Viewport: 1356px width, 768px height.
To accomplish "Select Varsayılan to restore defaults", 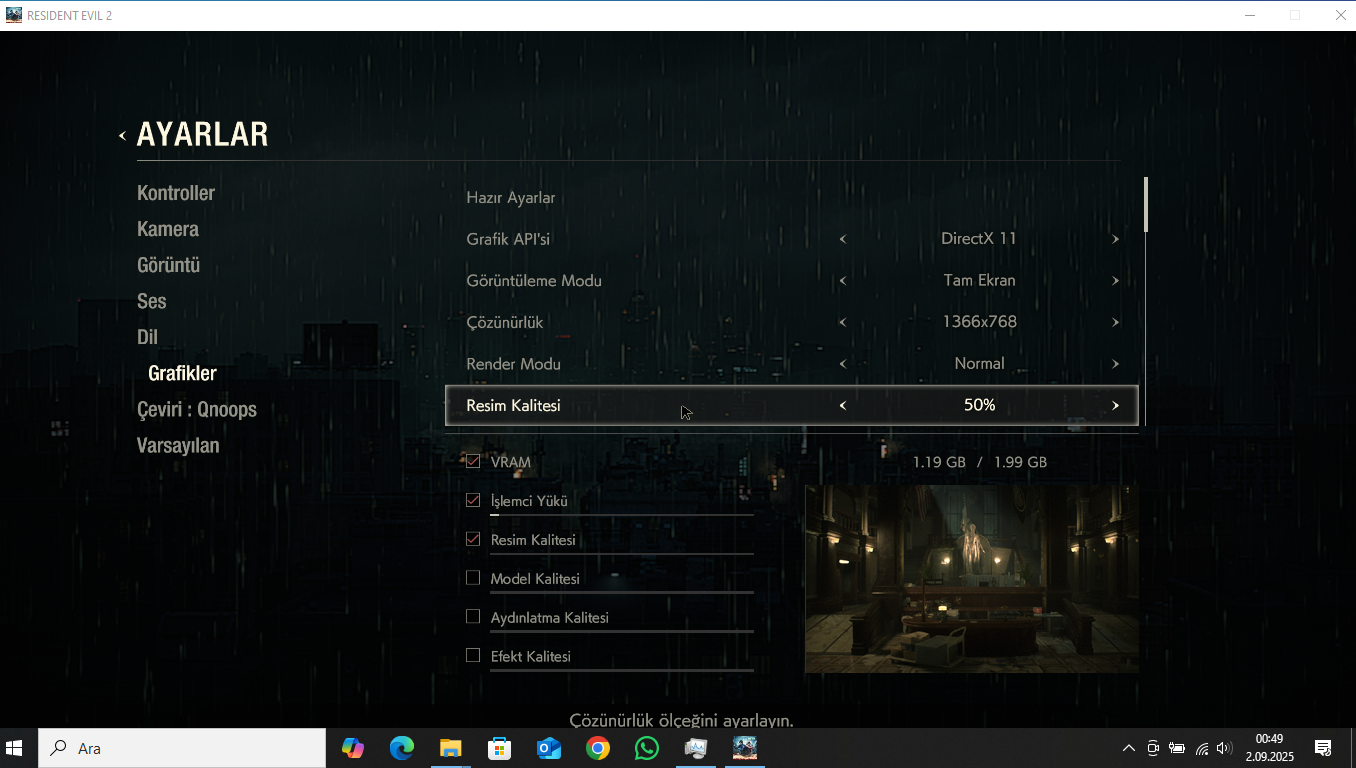I will pos(178,445).
